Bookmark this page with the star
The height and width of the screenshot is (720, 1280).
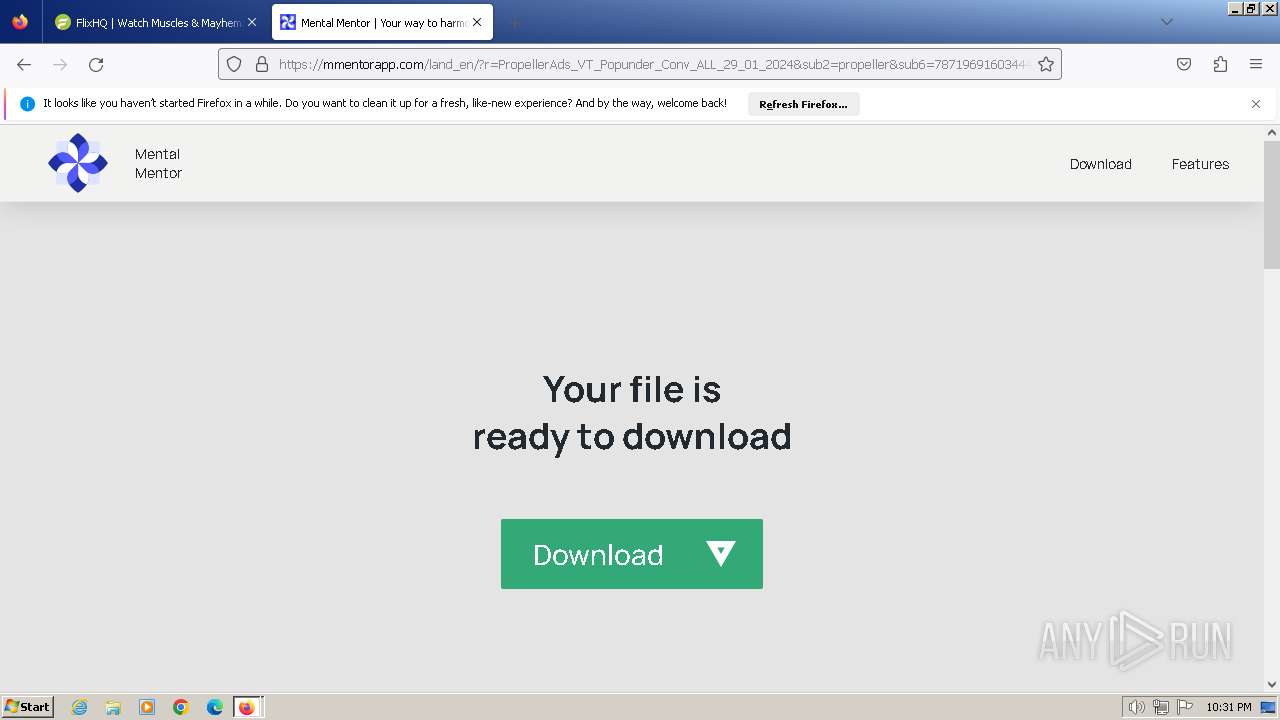pyautogui.click(x=1046, y=64)
